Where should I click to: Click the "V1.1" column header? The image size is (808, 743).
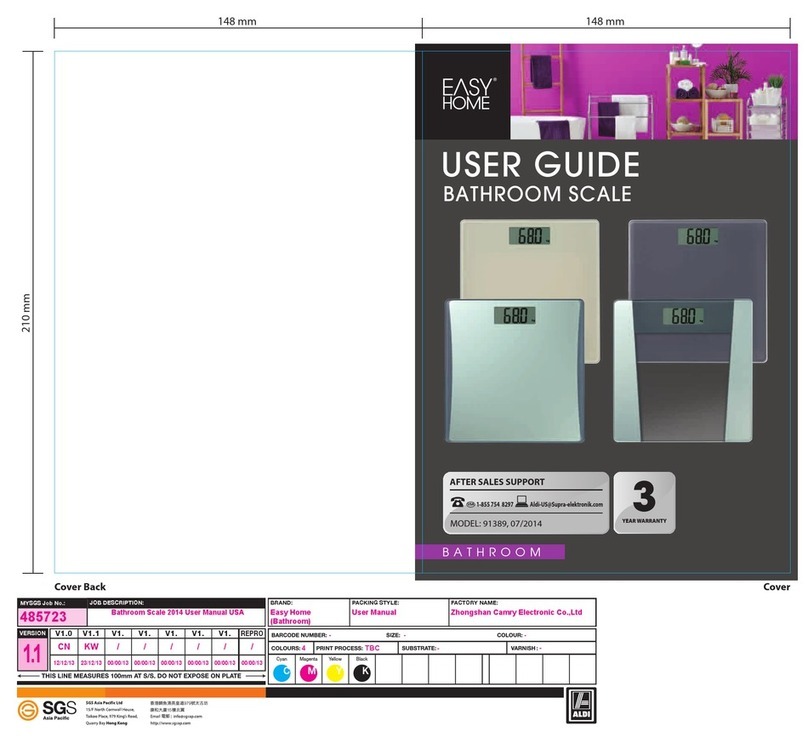91,633
